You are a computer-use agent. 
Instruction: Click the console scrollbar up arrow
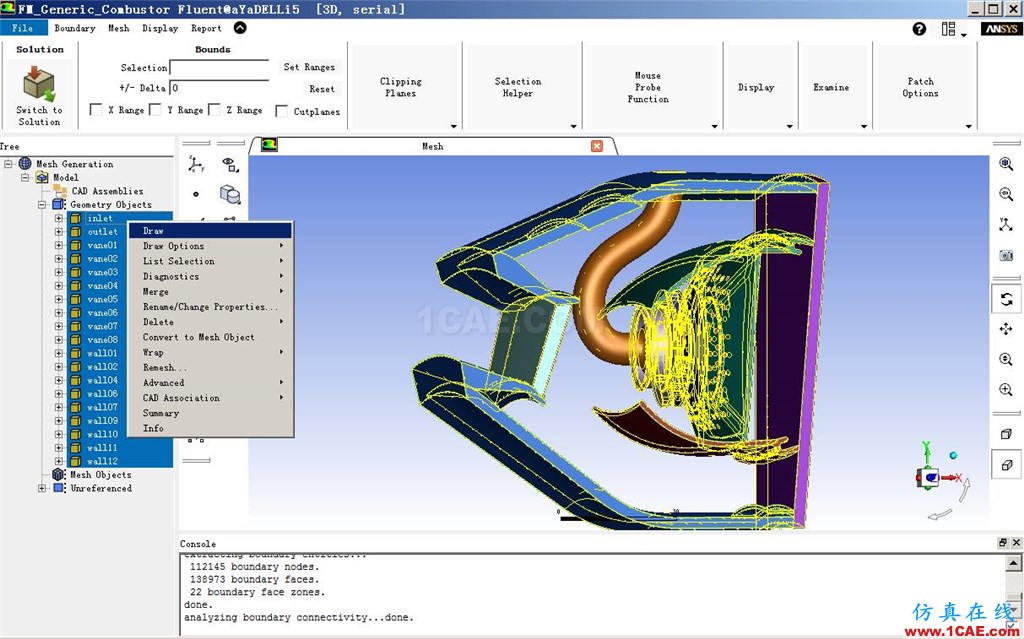click(x=1016, y=563)
